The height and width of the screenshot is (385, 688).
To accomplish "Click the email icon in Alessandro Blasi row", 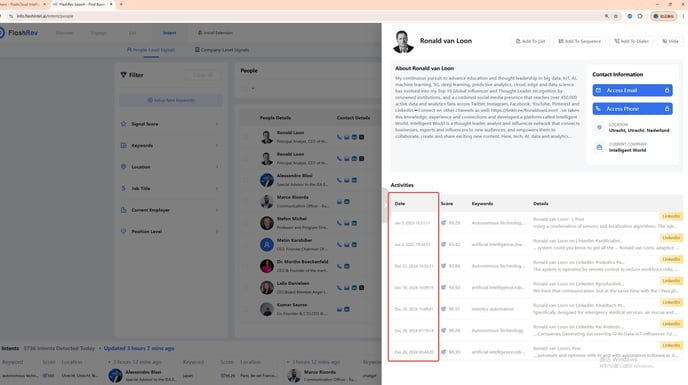I will (347, 180).
